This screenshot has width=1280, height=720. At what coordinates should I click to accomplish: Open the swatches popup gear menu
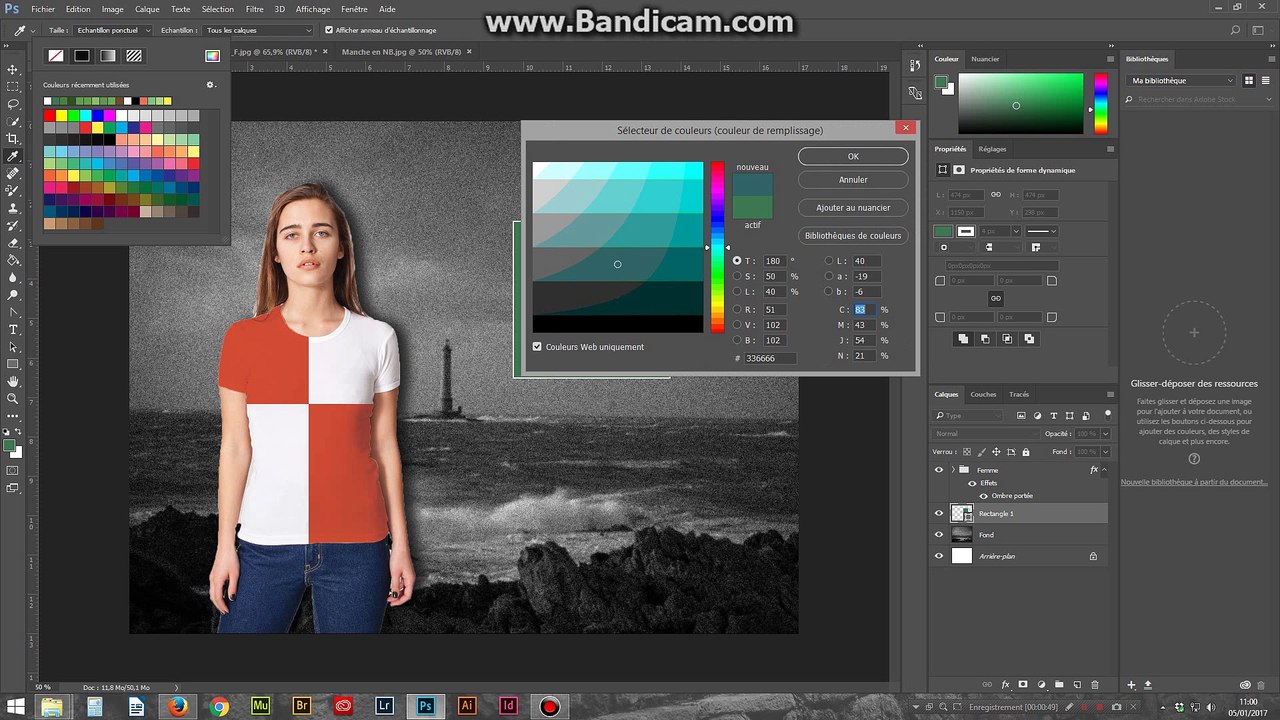[x=211, y=85]
